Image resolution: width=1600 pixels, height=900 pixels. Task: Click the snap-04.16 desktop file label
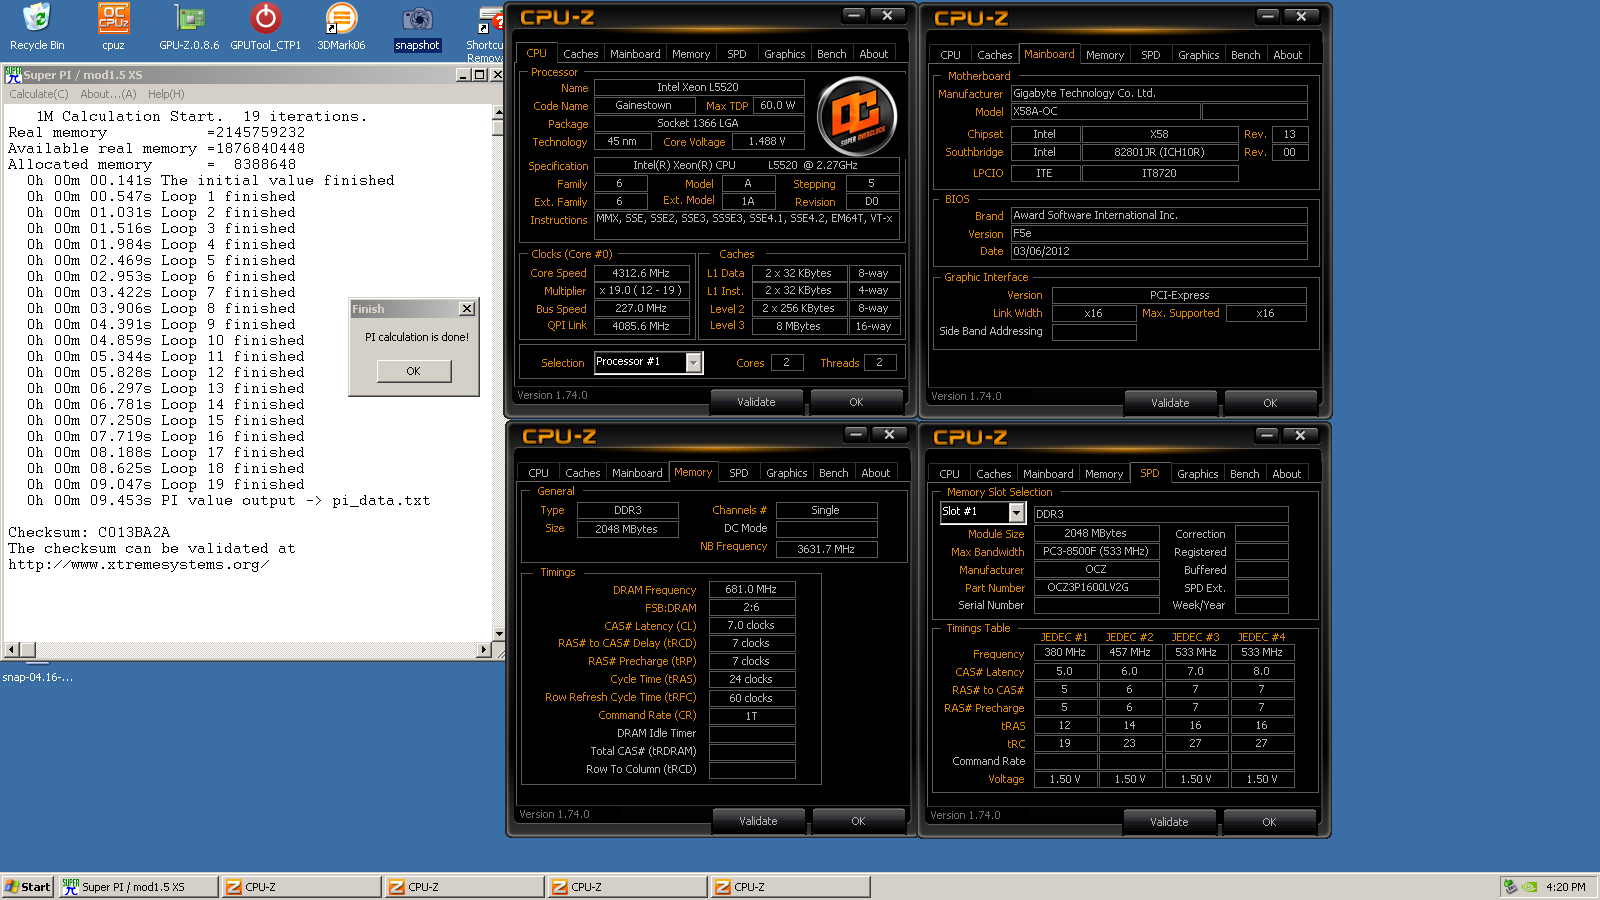[x=37, y=677]
